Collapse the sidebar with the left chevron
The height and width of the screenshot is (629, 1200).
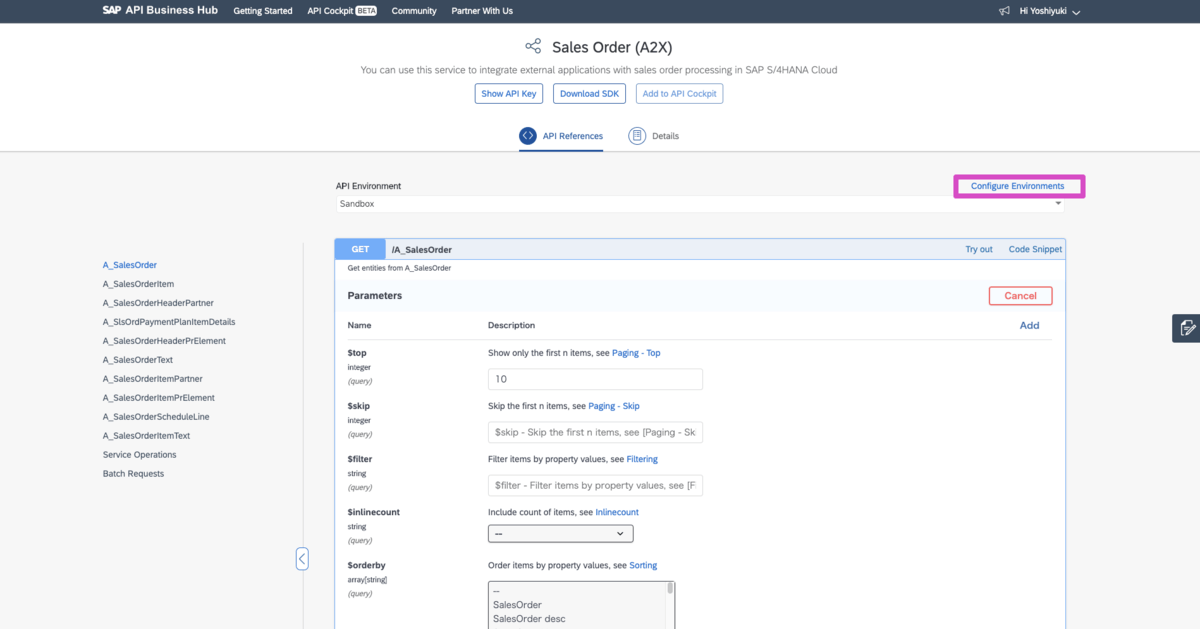click(302, 559)
